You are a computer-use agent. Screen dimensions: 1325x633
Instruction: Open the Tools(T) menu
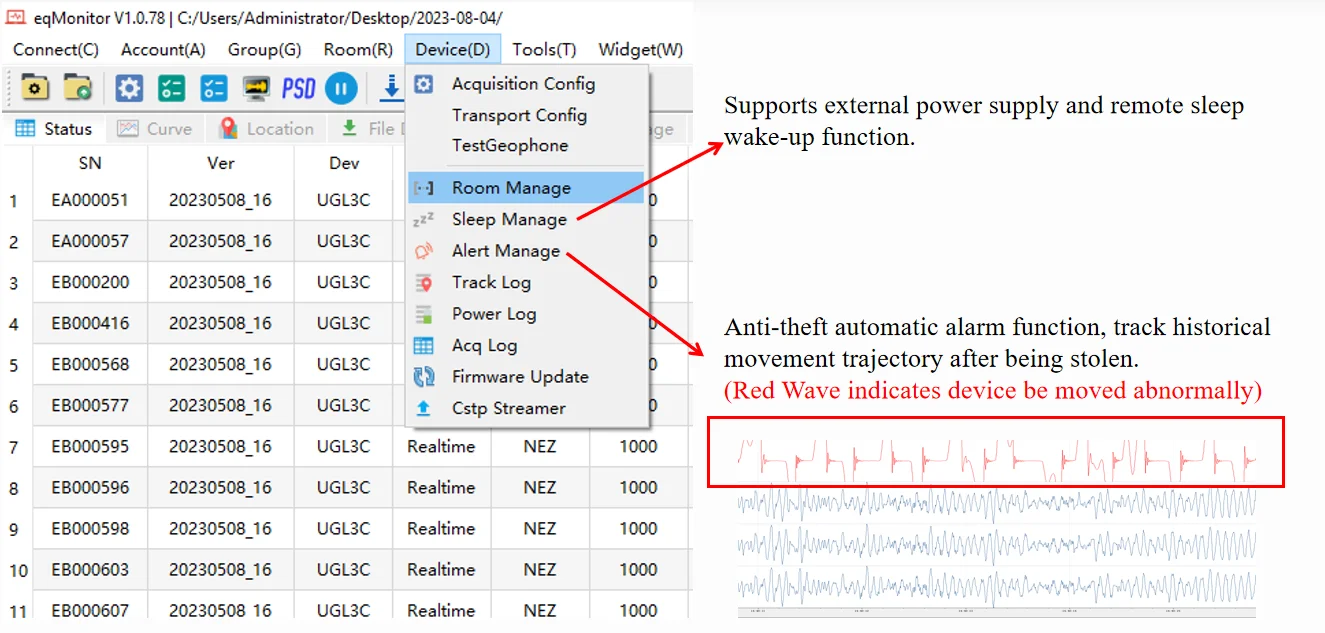pyautogui.click(x=543, y=48)
